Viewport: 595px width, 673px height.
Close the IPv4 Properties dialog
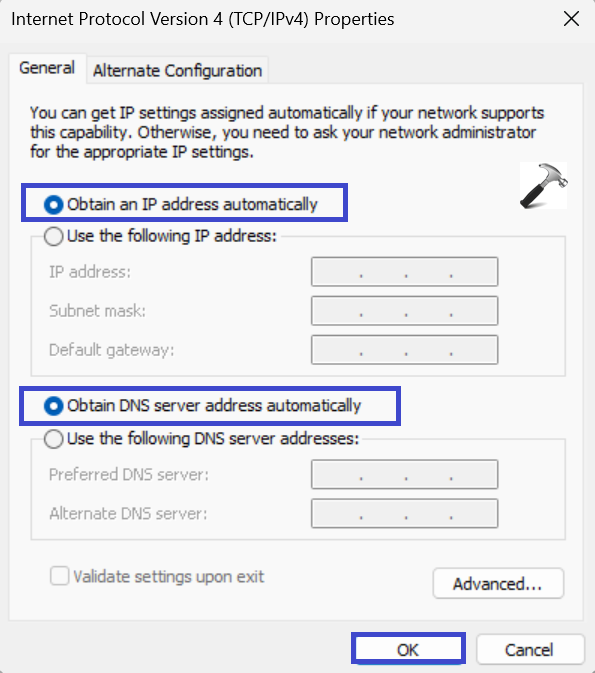coord(571,19)
